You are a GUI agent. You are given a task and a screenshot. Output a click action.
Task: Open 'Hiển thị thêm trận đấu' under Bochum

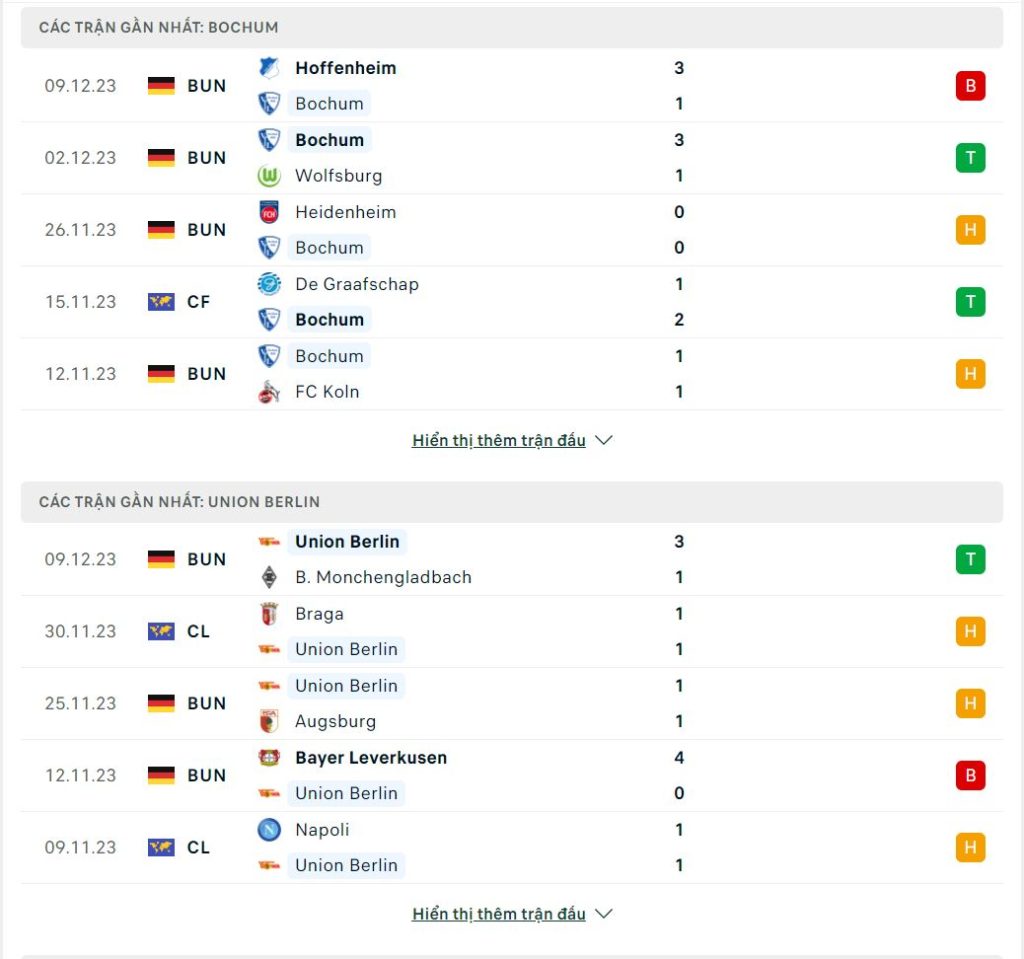[499, 440]
